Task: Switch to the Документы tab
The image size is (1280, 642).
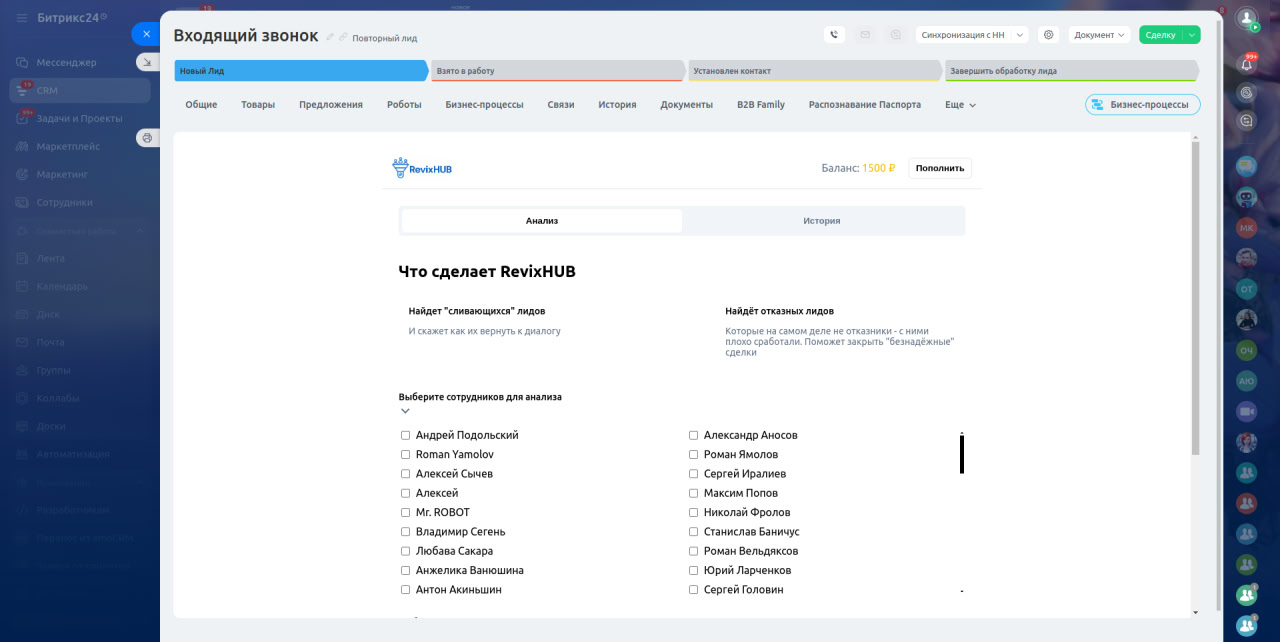Action: [x=686, y=104]
